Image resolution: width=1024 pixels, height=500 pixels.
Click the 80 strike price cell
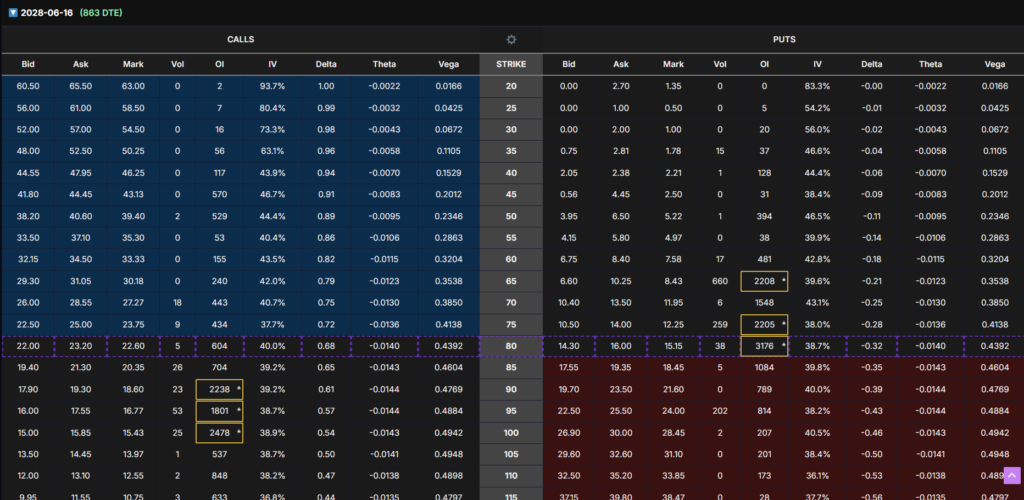tap(511, 346)
